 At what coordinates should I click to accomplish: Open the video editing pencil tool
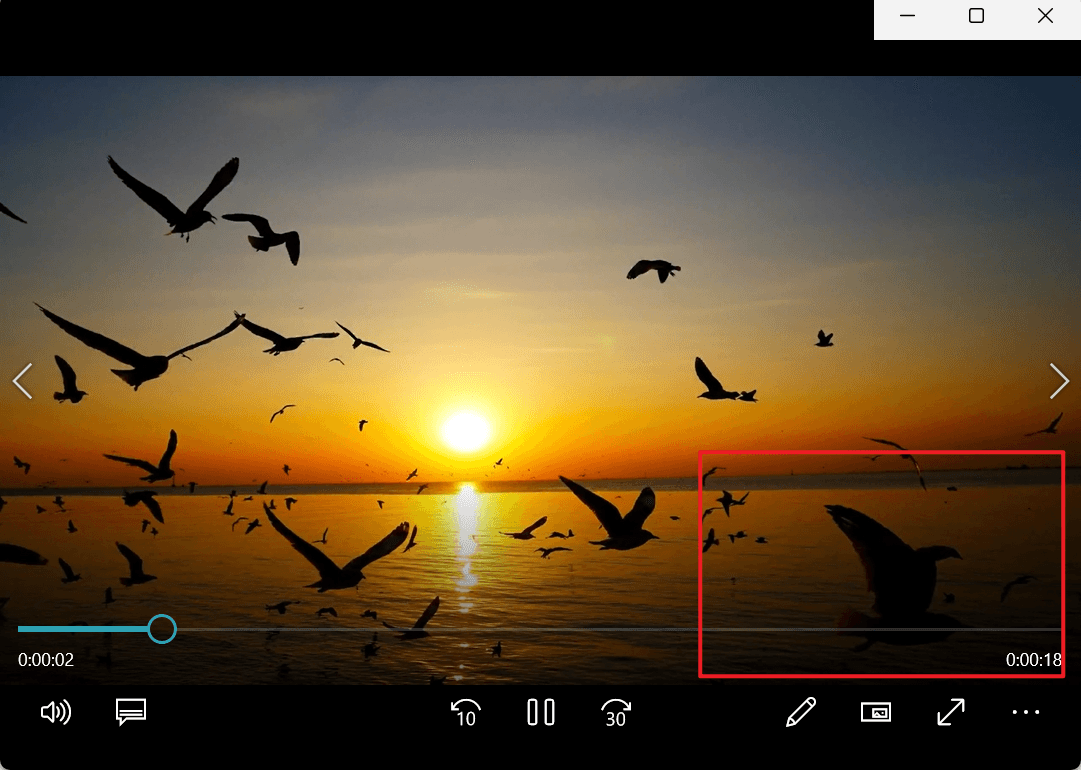[800, 712]
